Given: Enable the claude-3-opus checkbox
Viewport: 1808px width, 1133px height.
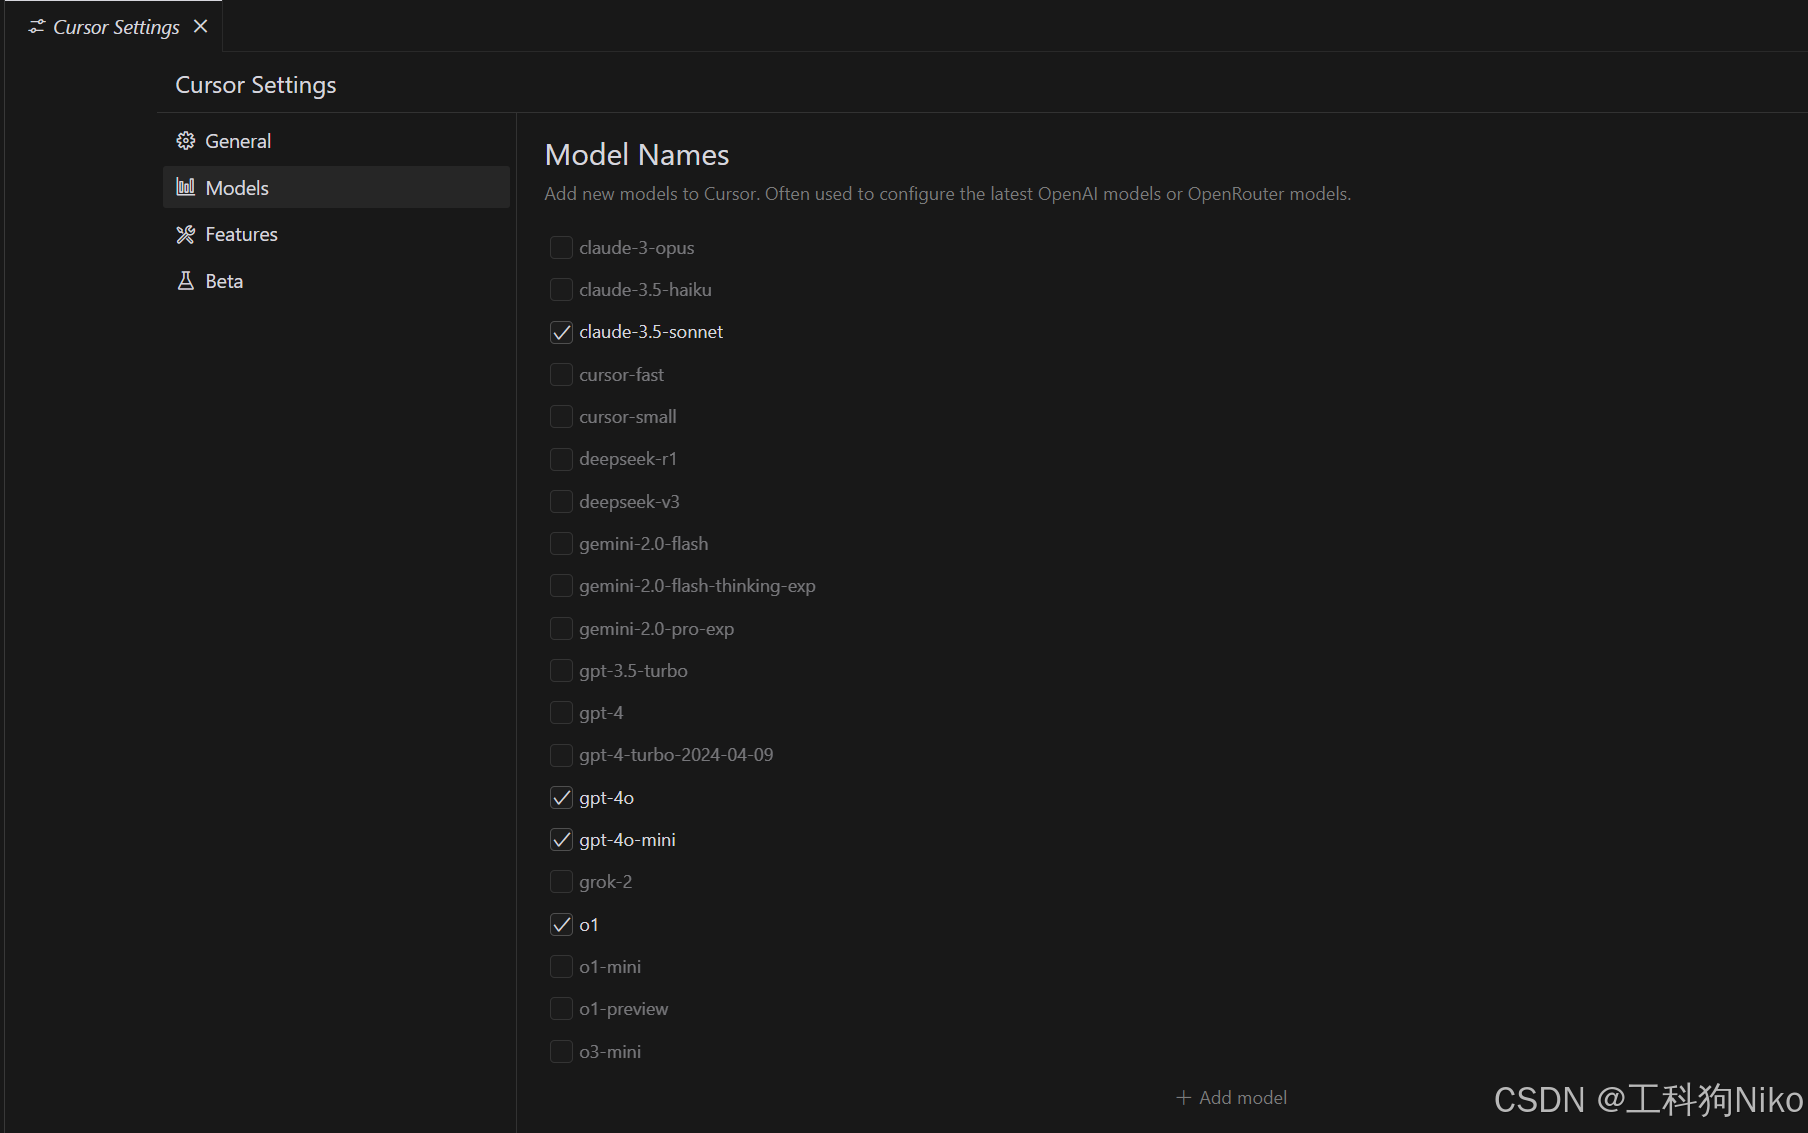Looking at the screenshot, I should pyautogui.click(x=561, y=247).
